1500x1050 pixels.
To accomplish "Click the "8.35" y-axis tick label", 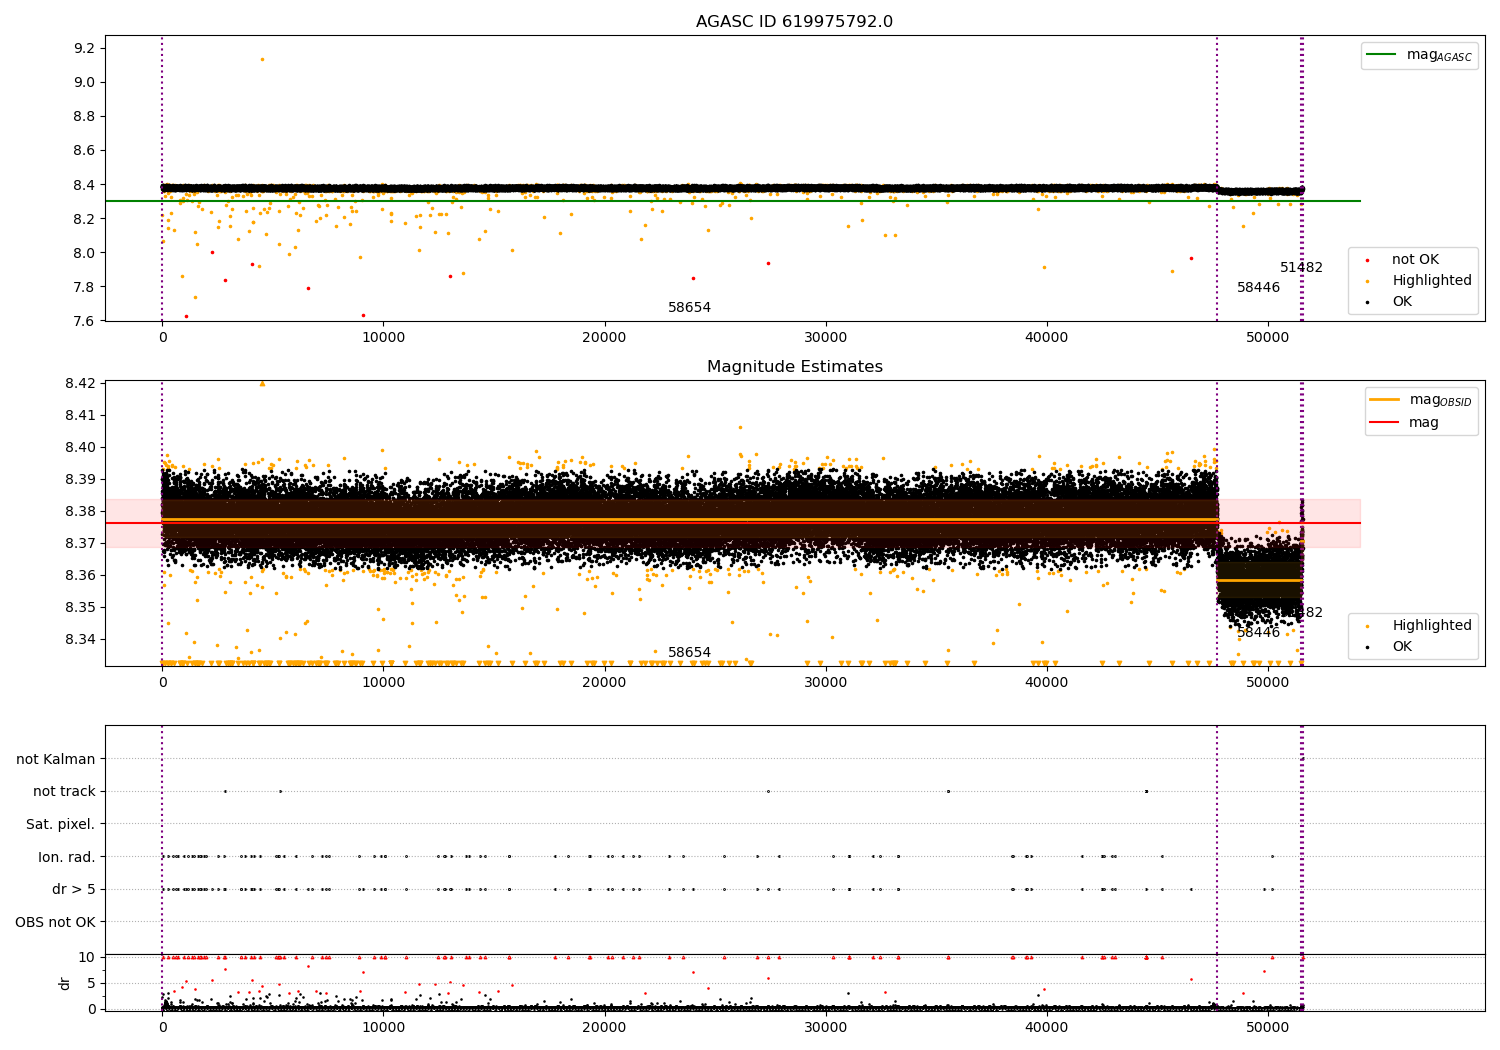I will [80, 608].
